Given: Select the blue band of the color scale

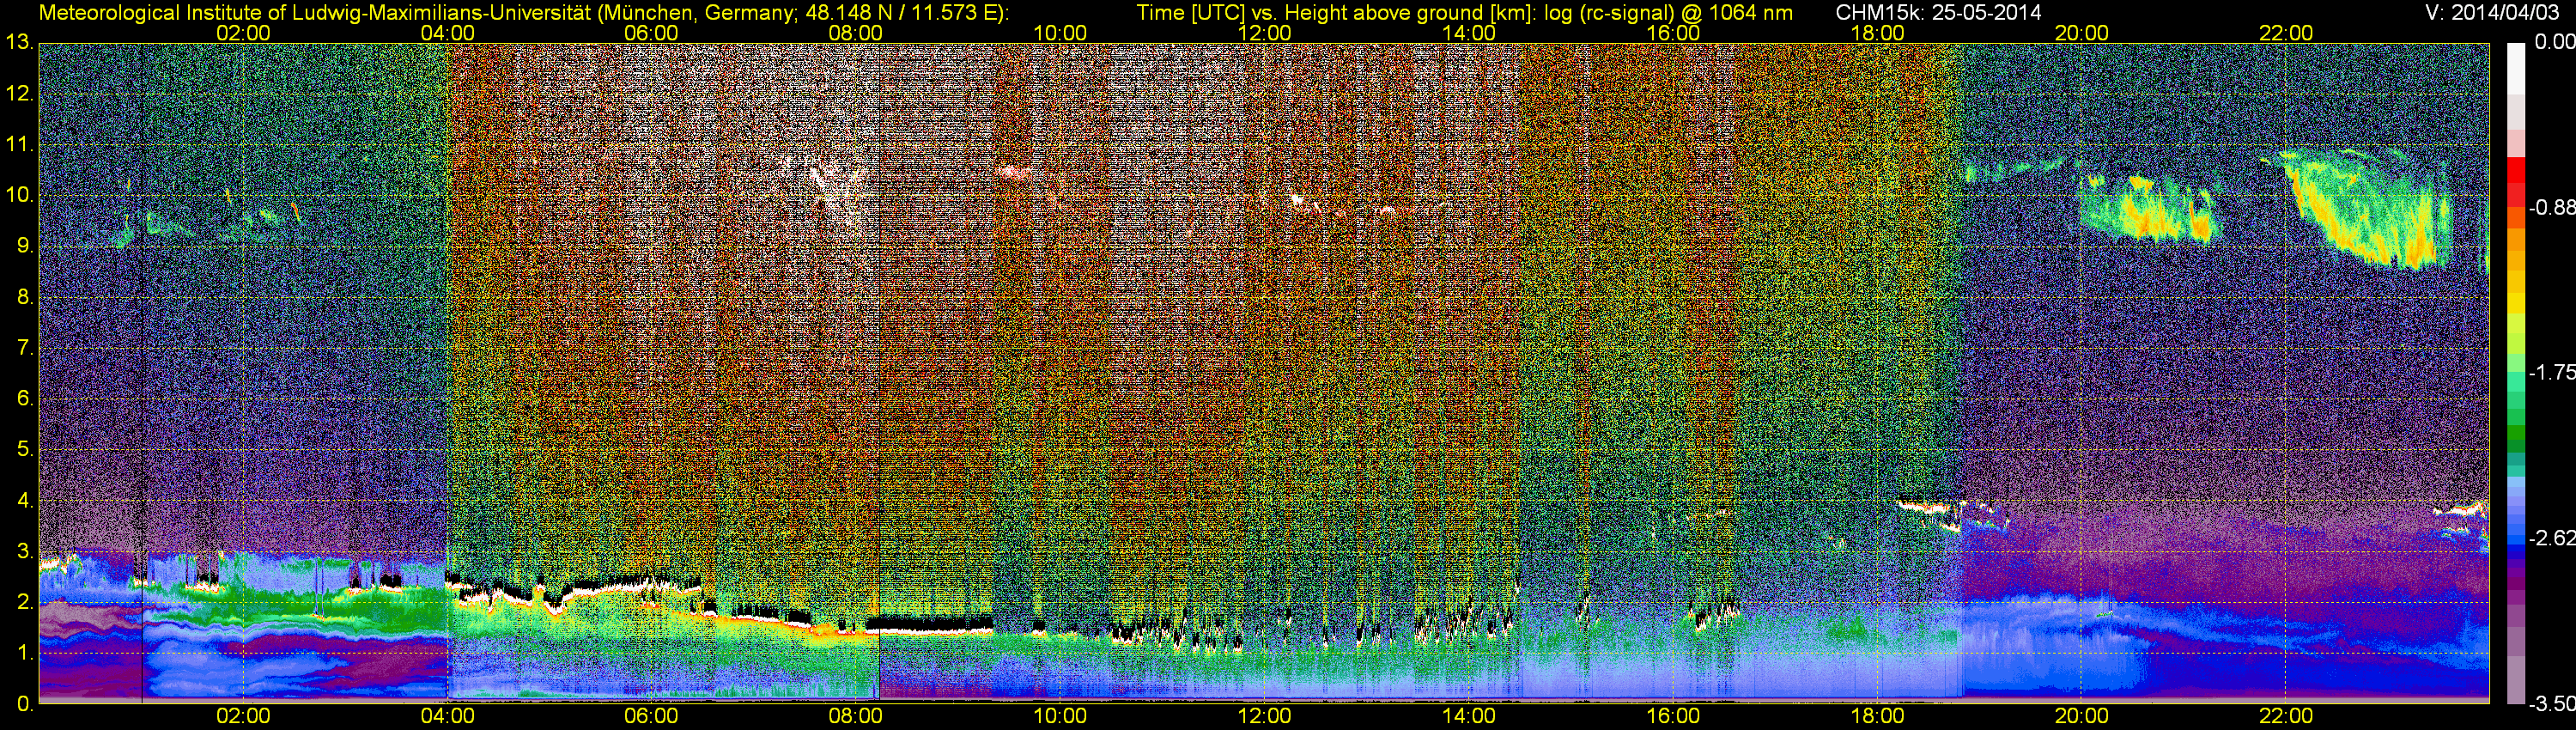Looking at the screenshot, I should click(x=2516, y=540).
